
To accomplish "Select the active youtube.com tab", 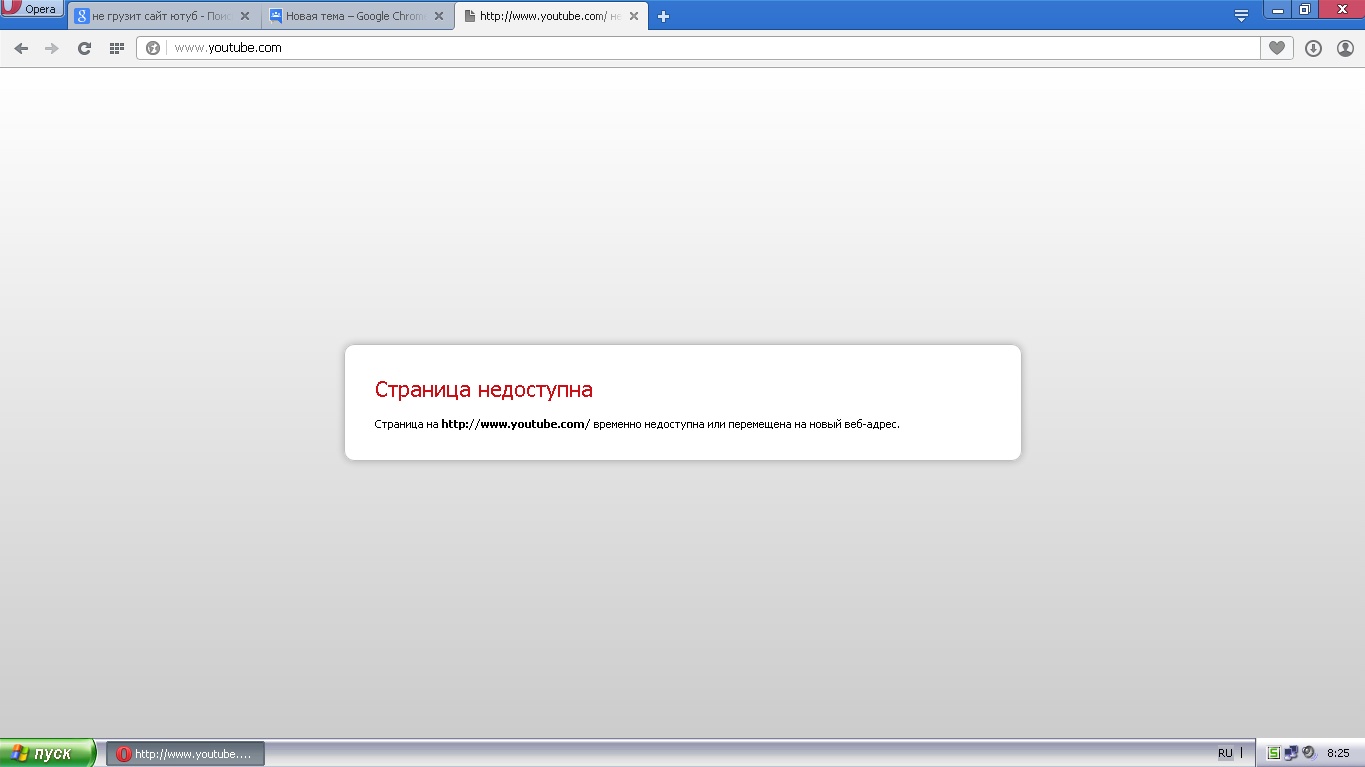I will [552, 16].
